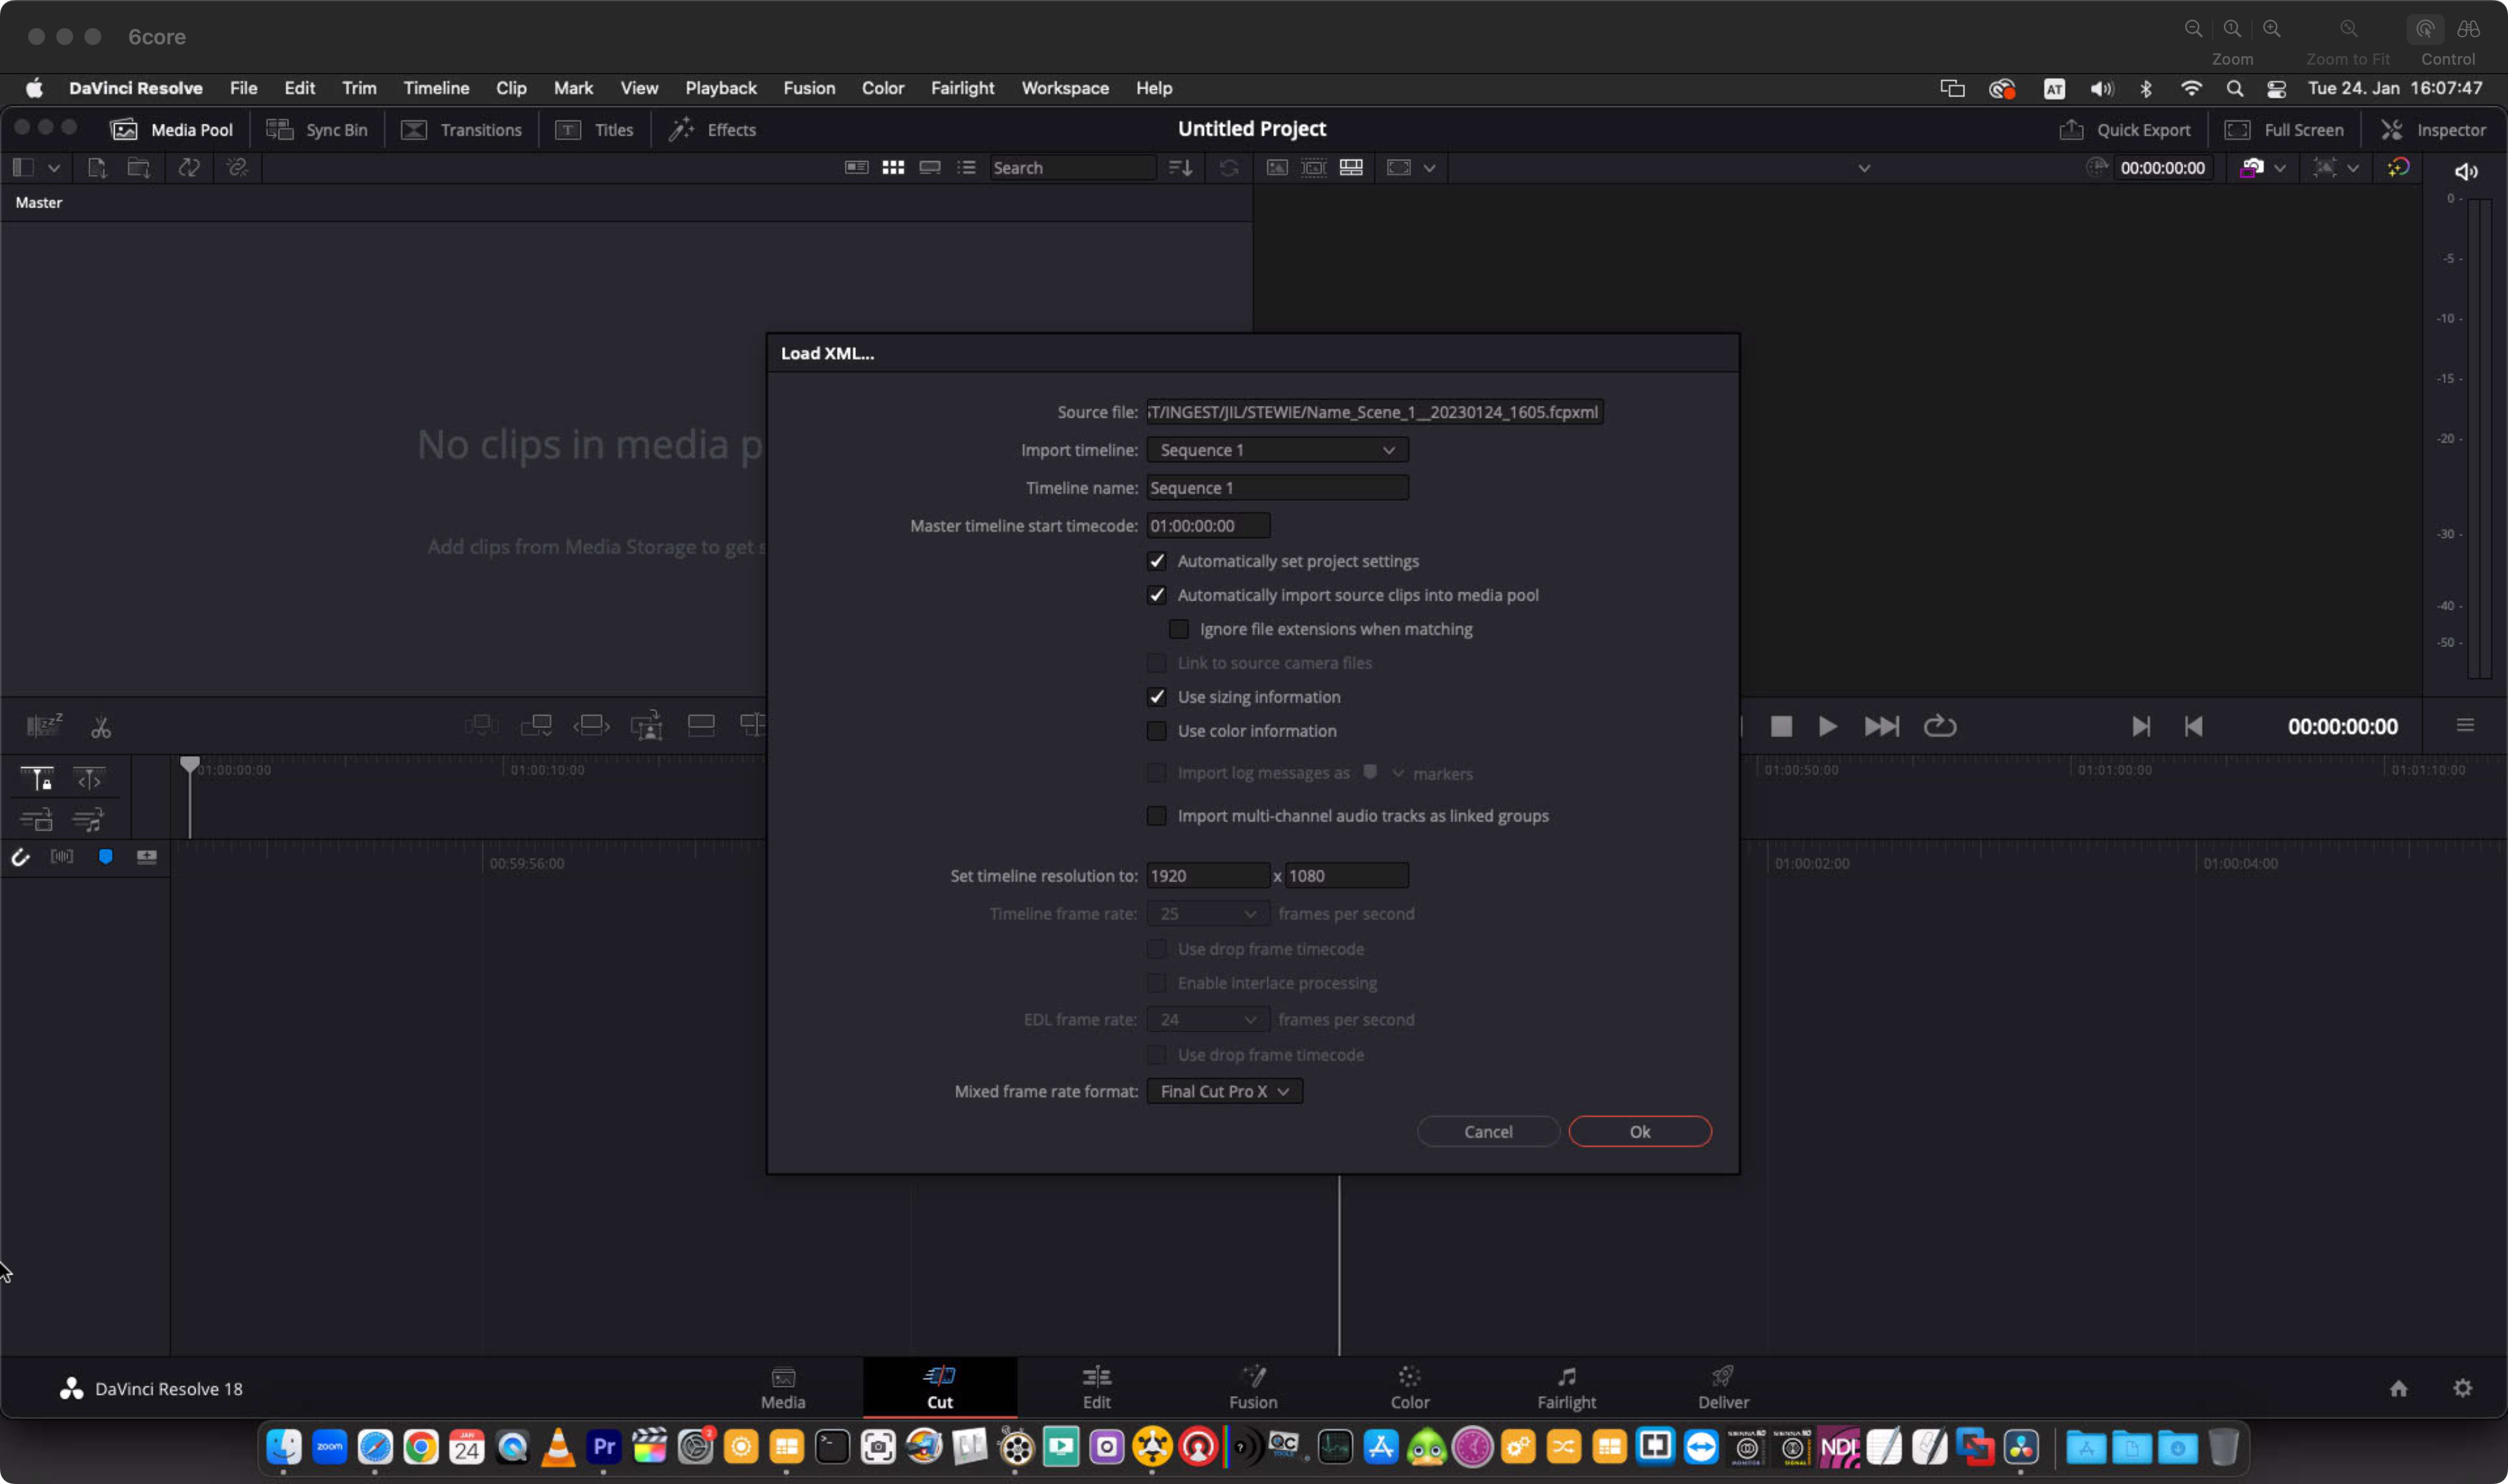Toggle Link to source camera files checkbox

point(1156,663)
